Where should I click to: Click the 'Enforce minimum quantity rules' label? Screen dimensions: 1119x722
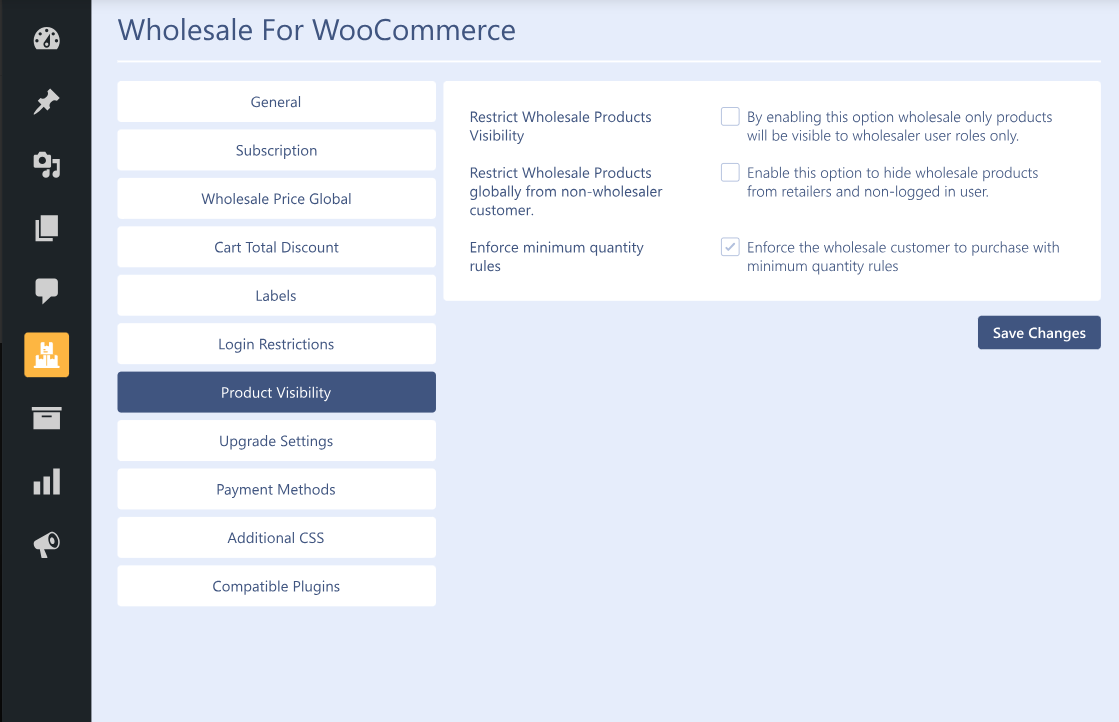pyautogui.click(x=557, y=257)
